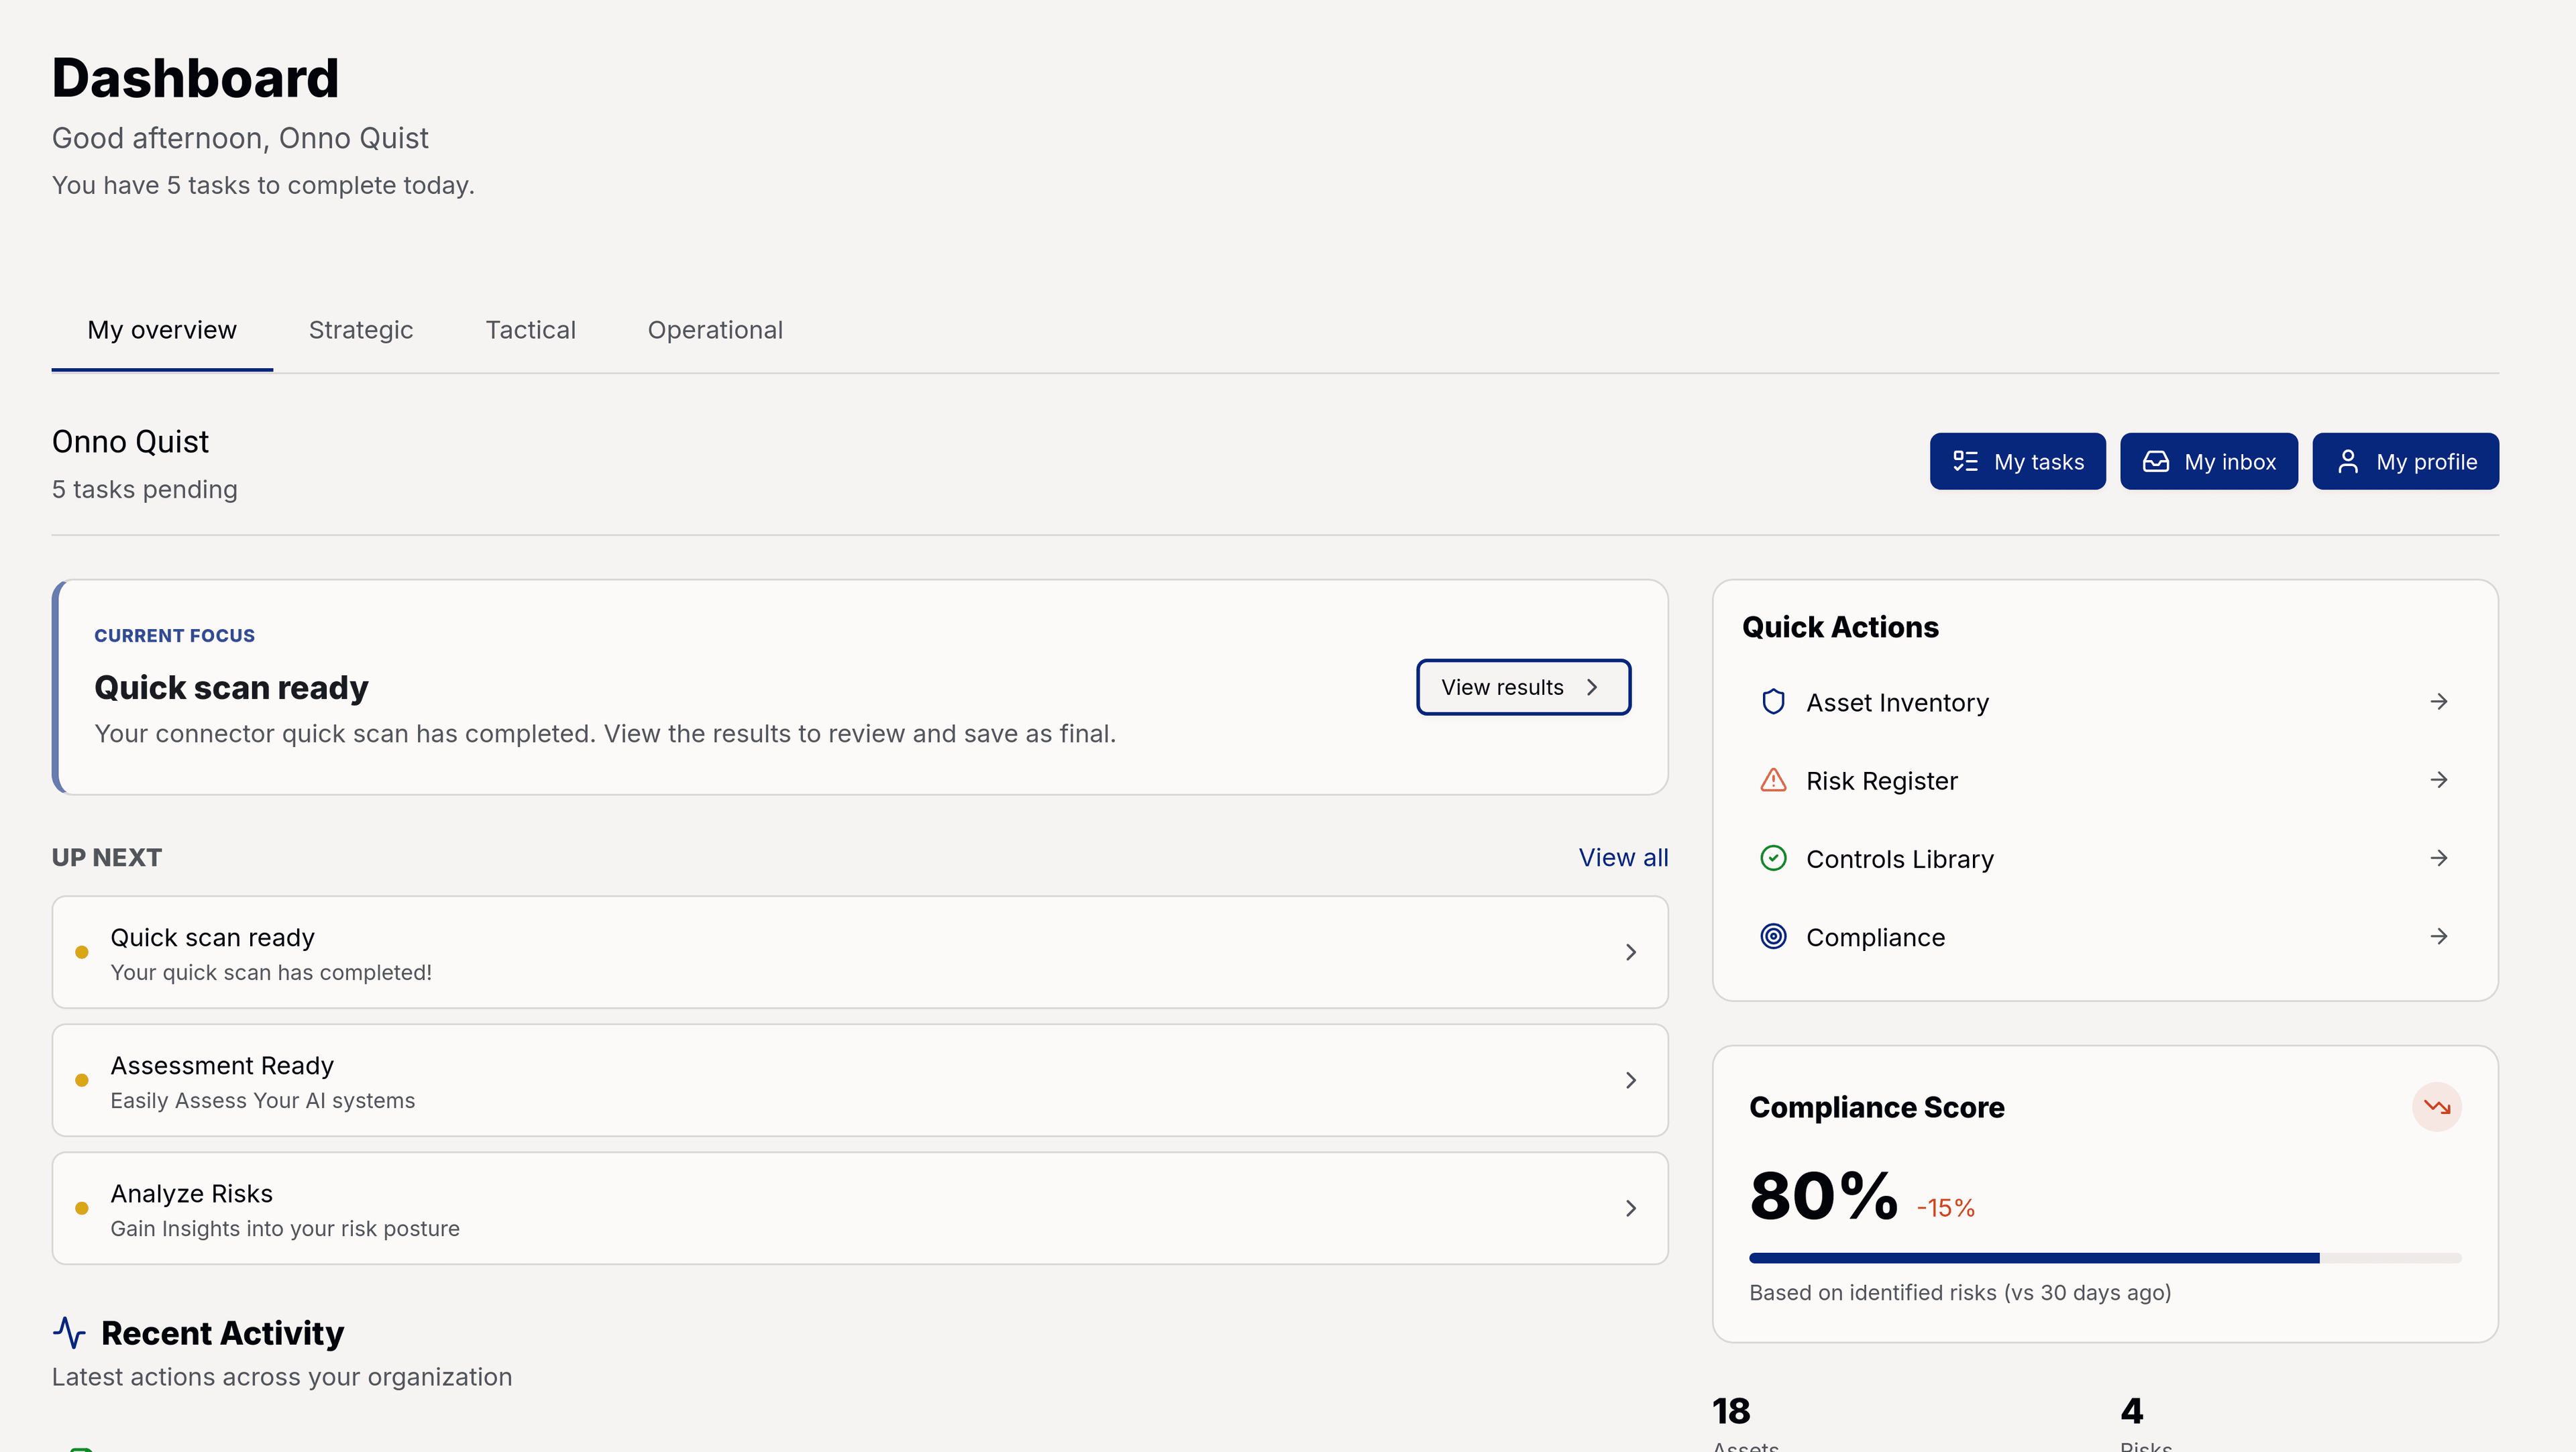This screenshot has height=1452, width=2576.
Task: Click the View results button
Action: tap(1522, 687)
